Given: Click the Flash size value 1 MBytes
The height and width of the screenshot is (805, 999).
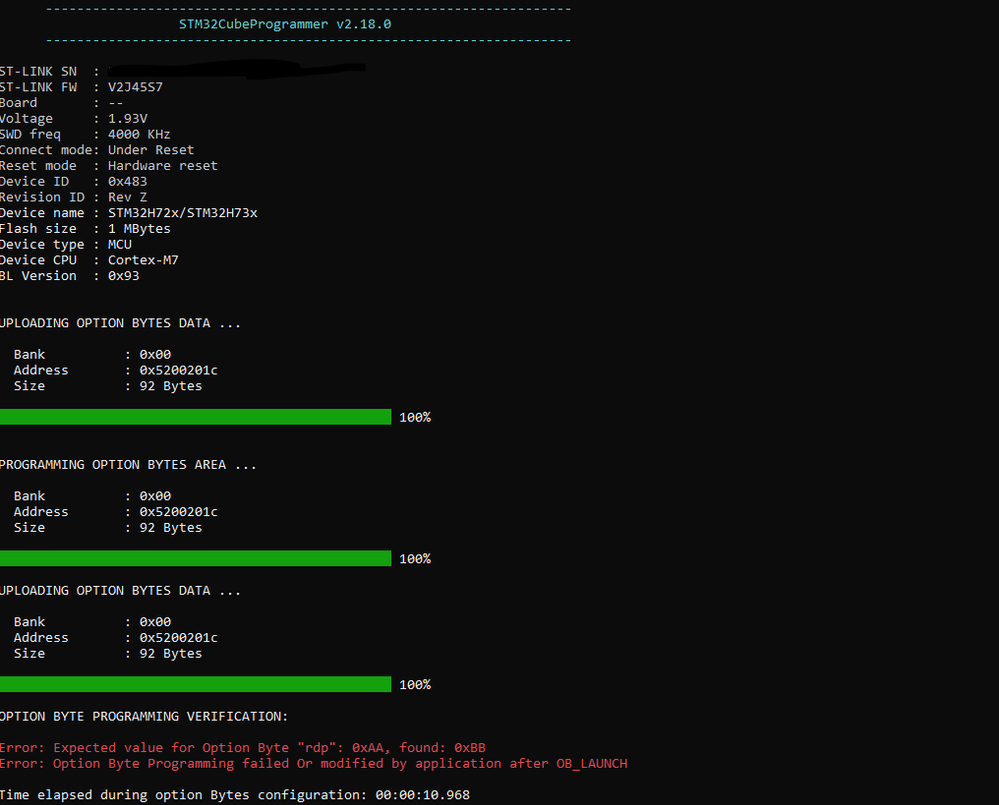Looking at the screenshot, I should (139, 229).
